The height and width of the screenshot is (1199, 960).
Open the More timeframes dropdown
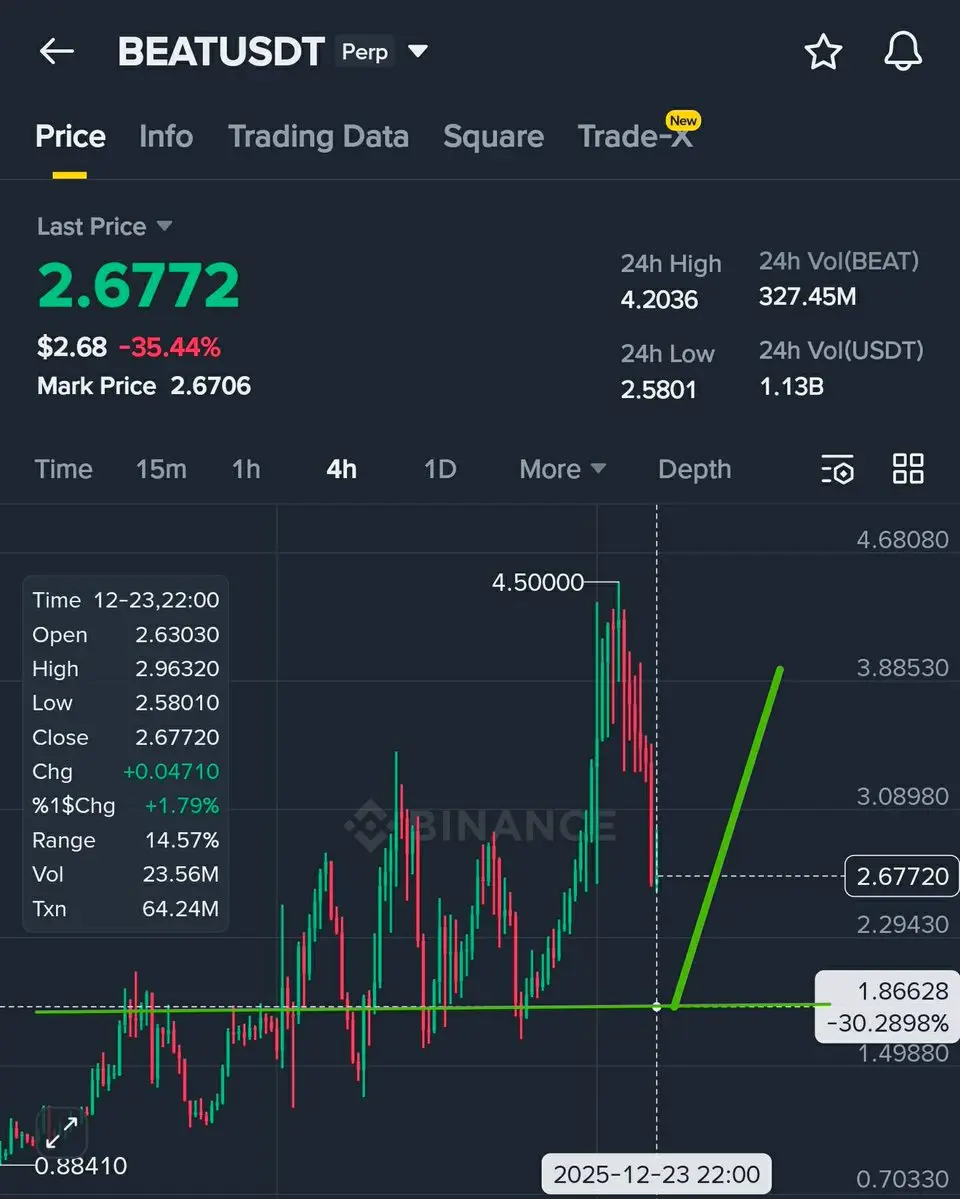pos(562,469)
